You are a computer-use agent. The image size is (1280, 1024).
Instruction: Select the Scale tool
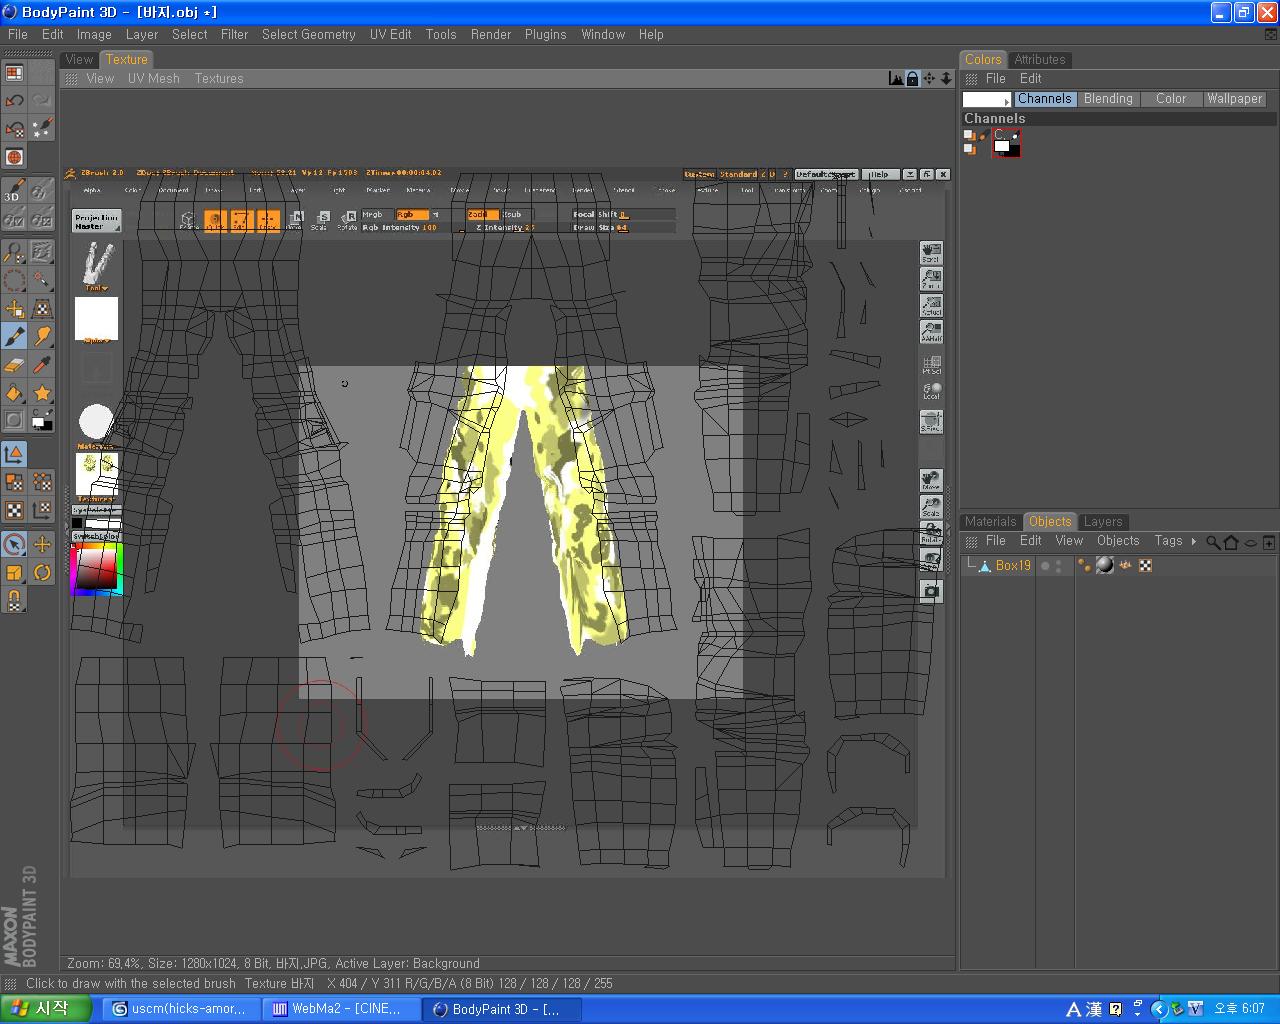14,572
